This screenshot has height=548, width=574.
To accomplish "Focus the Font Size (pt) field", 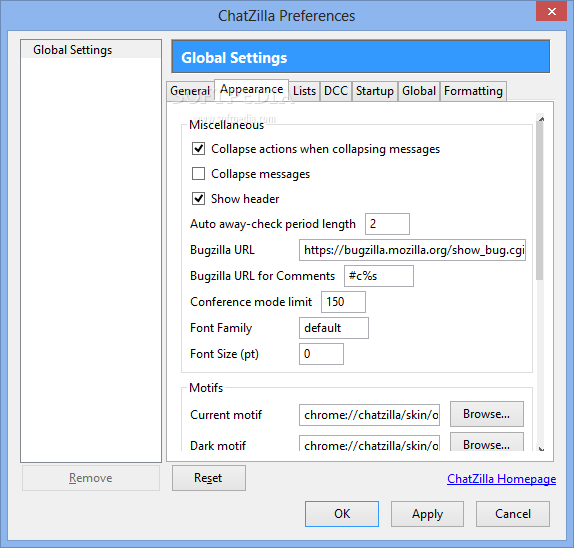I will 321,354.
